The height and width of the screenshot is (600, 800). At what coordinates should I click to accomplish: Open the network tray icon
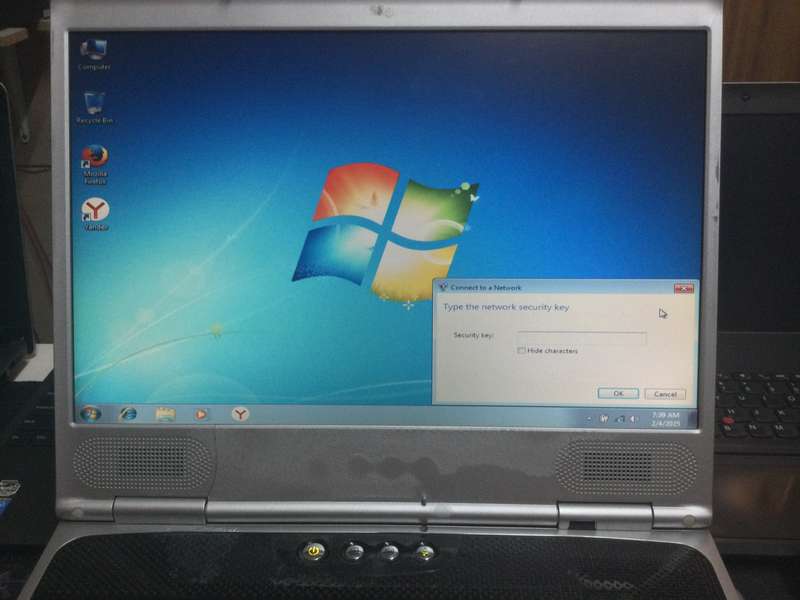[620, 419]
